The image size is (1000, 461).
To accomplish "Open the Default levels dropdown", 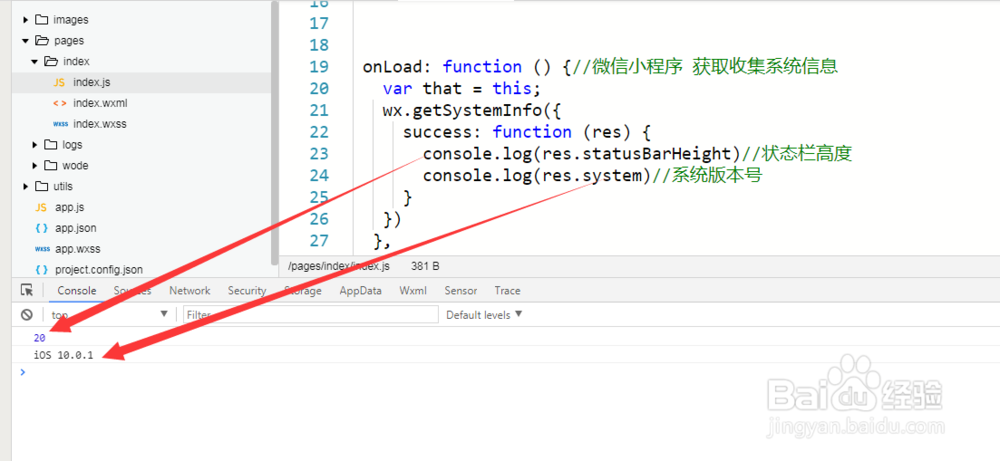I will [484, 314].
